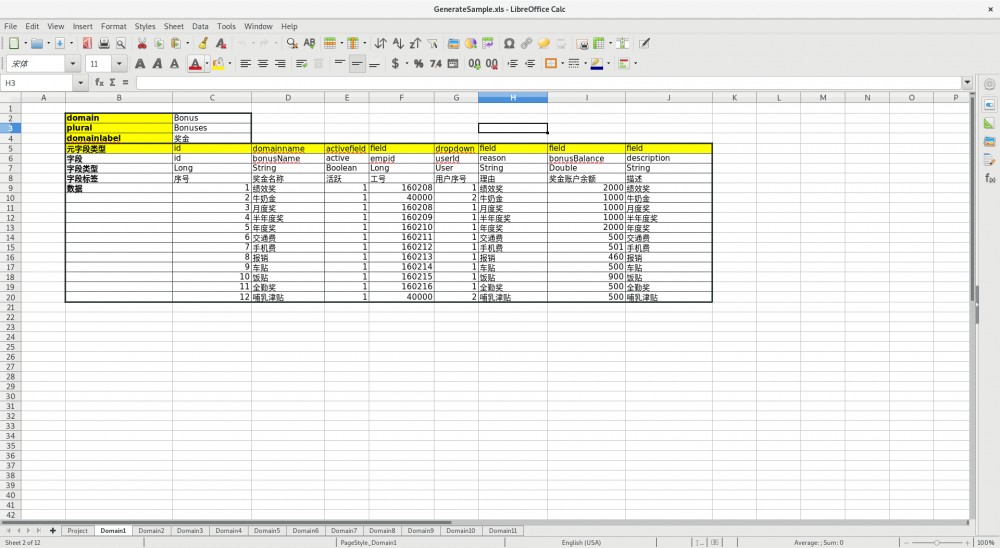Click the add new sheet plus button
Screen dimensions: 1000x548
52,530
